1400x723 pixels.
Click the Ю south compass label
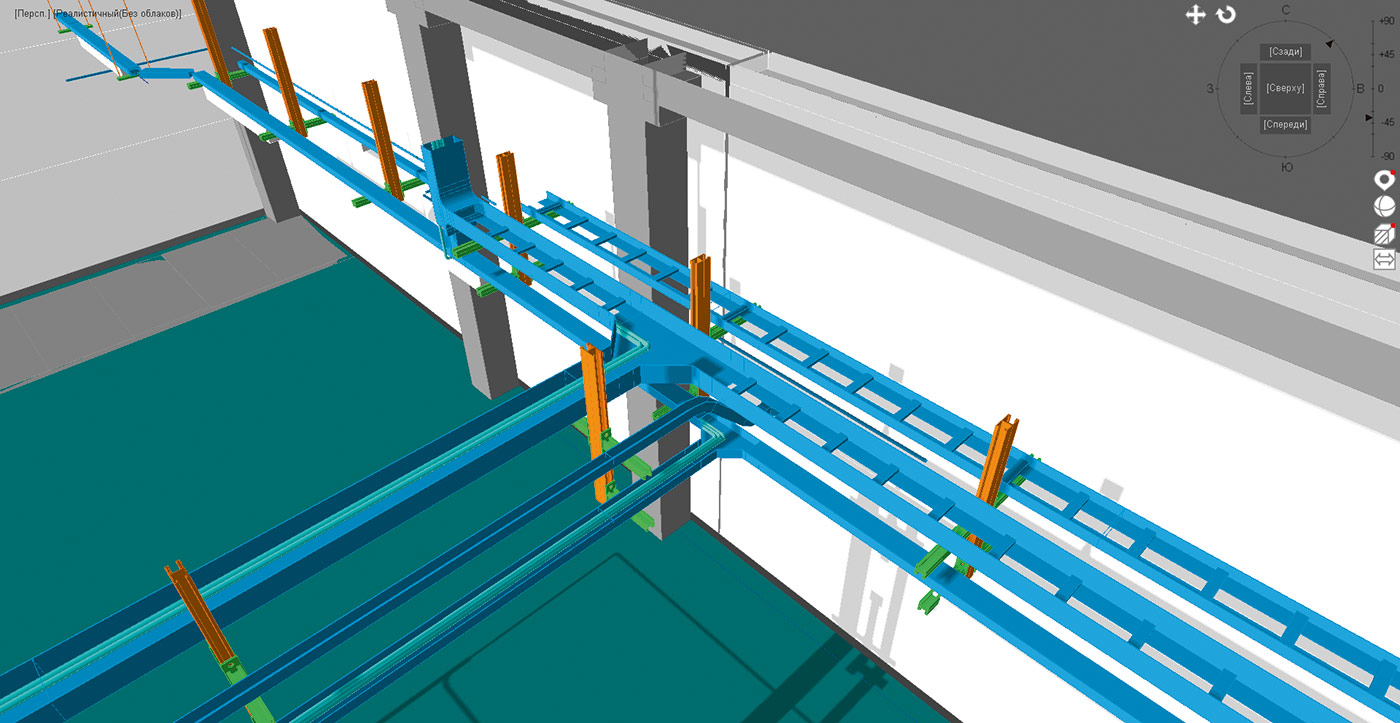pos(1287,167)
